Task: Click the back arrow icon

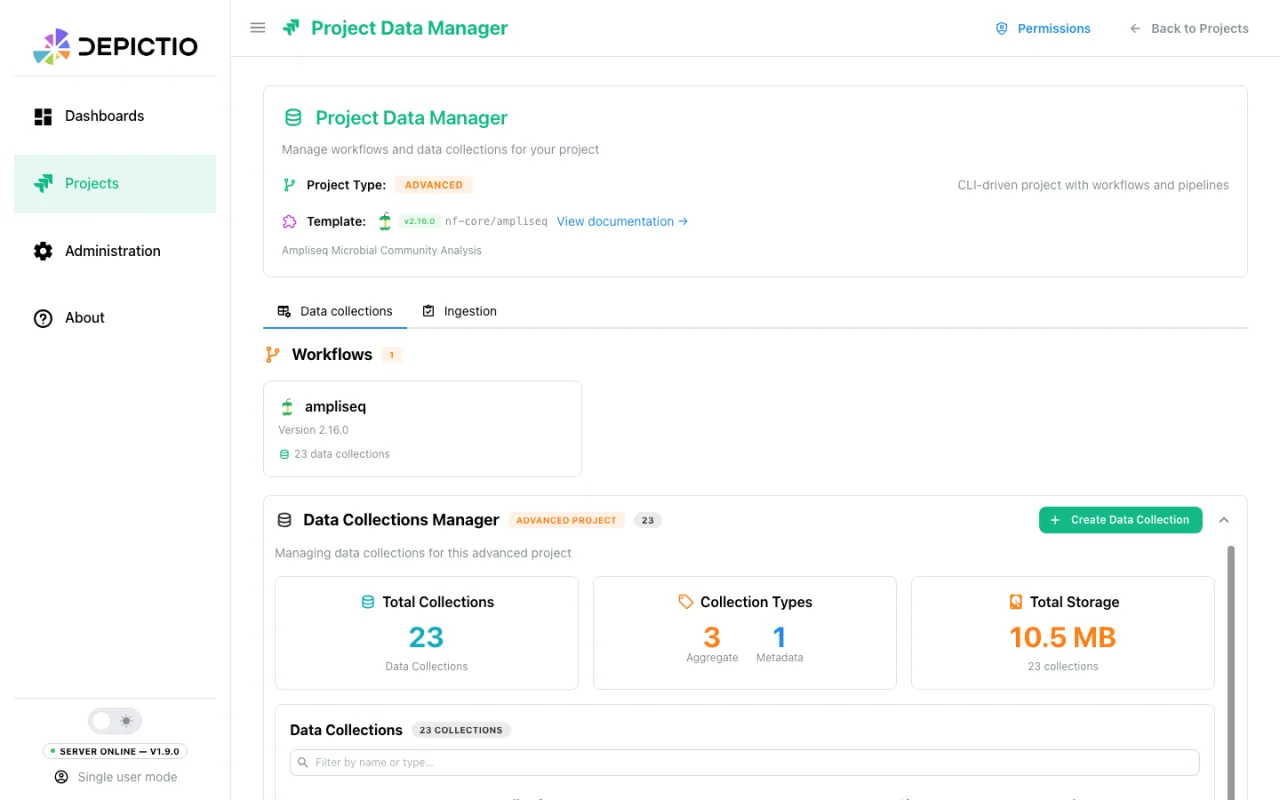Action: [1135, 29]
